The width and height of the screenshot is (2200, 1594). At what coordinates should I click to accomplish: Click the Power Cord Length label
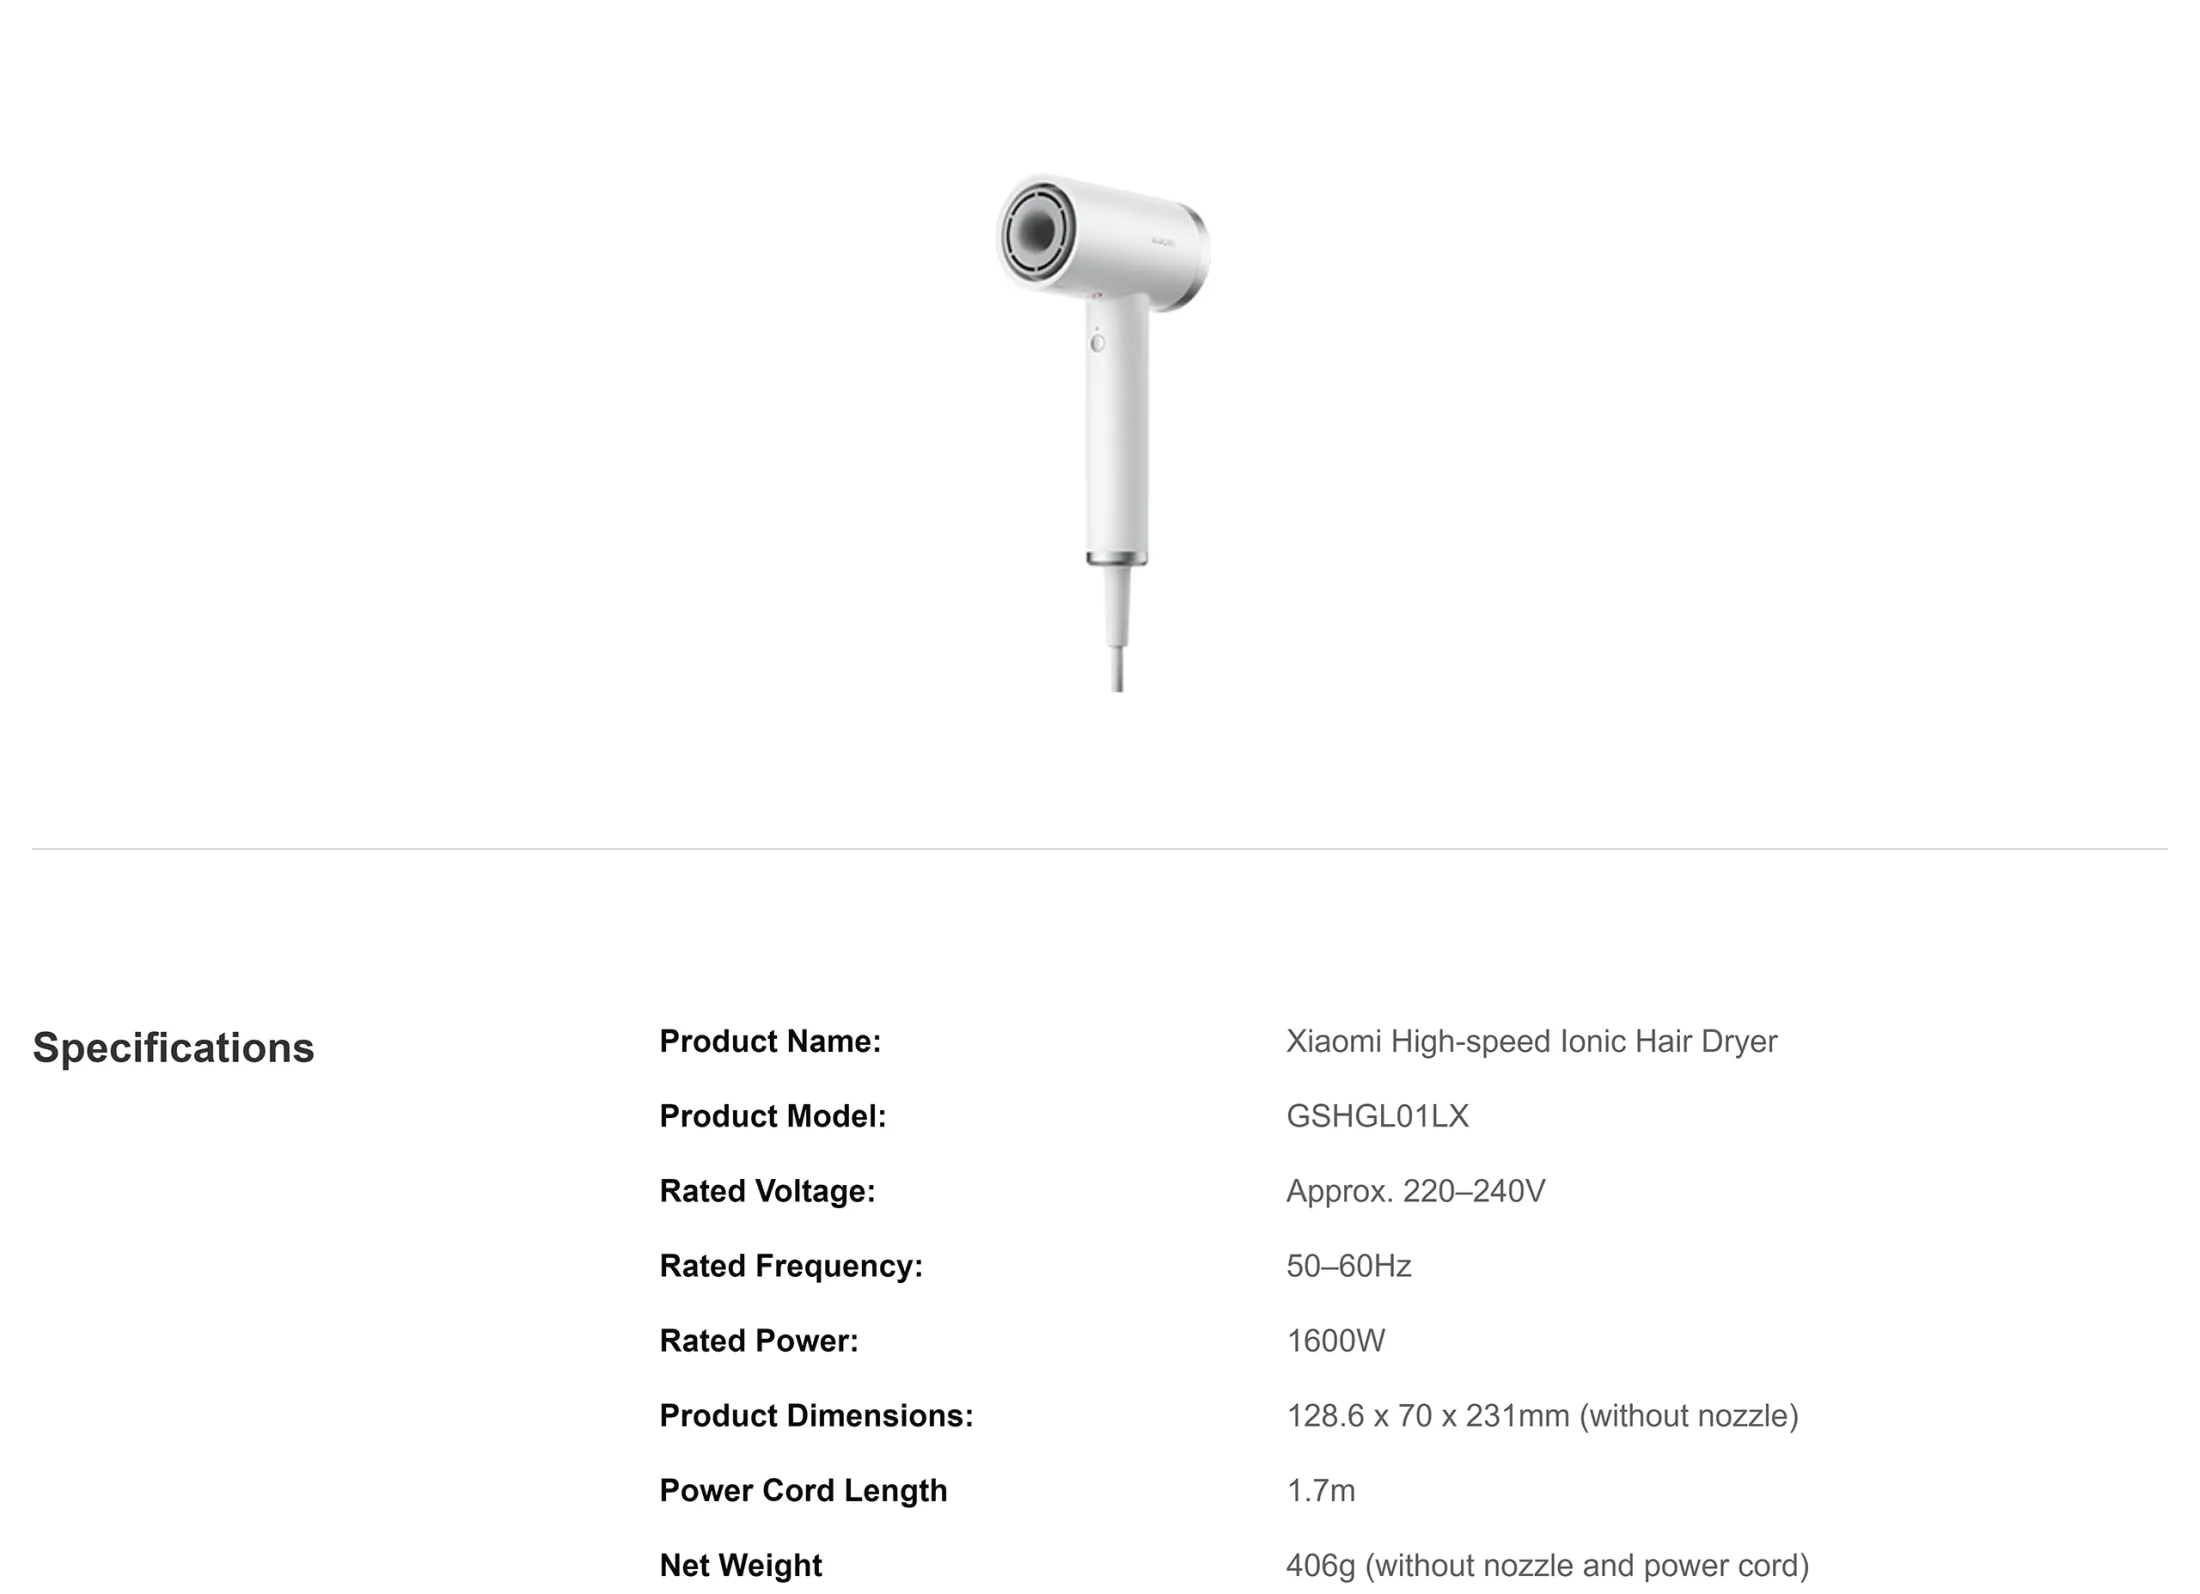[803, 1491]
